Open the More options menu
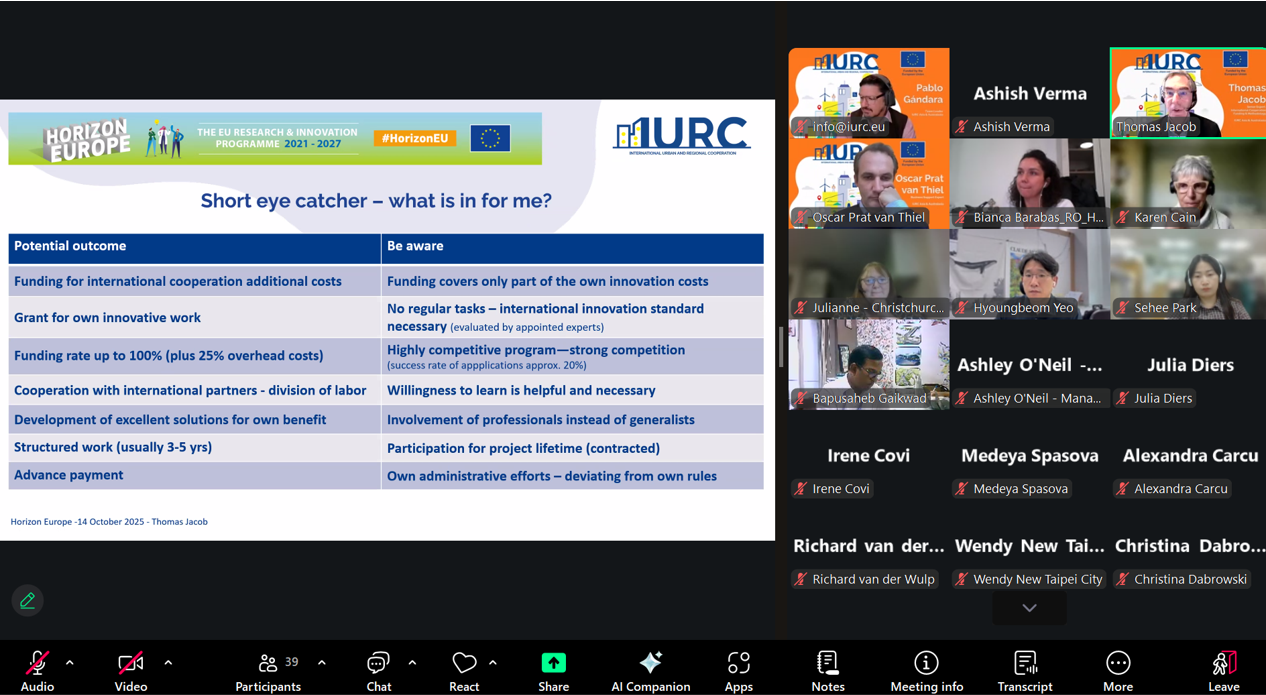The image size is (1266, 695). pyautogui.click(x=1117, y=670)
